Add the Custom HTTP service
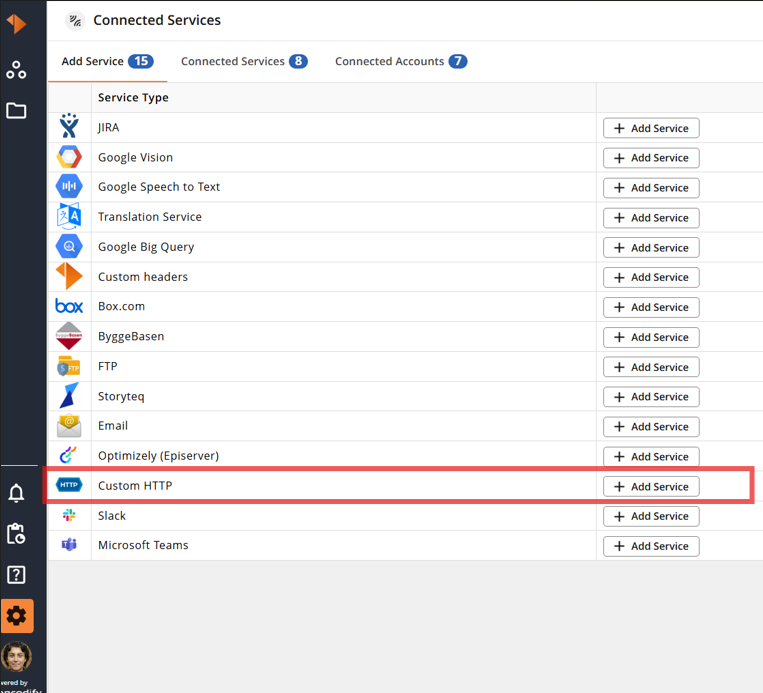The image size is (763, 693). pyautogui.click(x=651, y=486)
